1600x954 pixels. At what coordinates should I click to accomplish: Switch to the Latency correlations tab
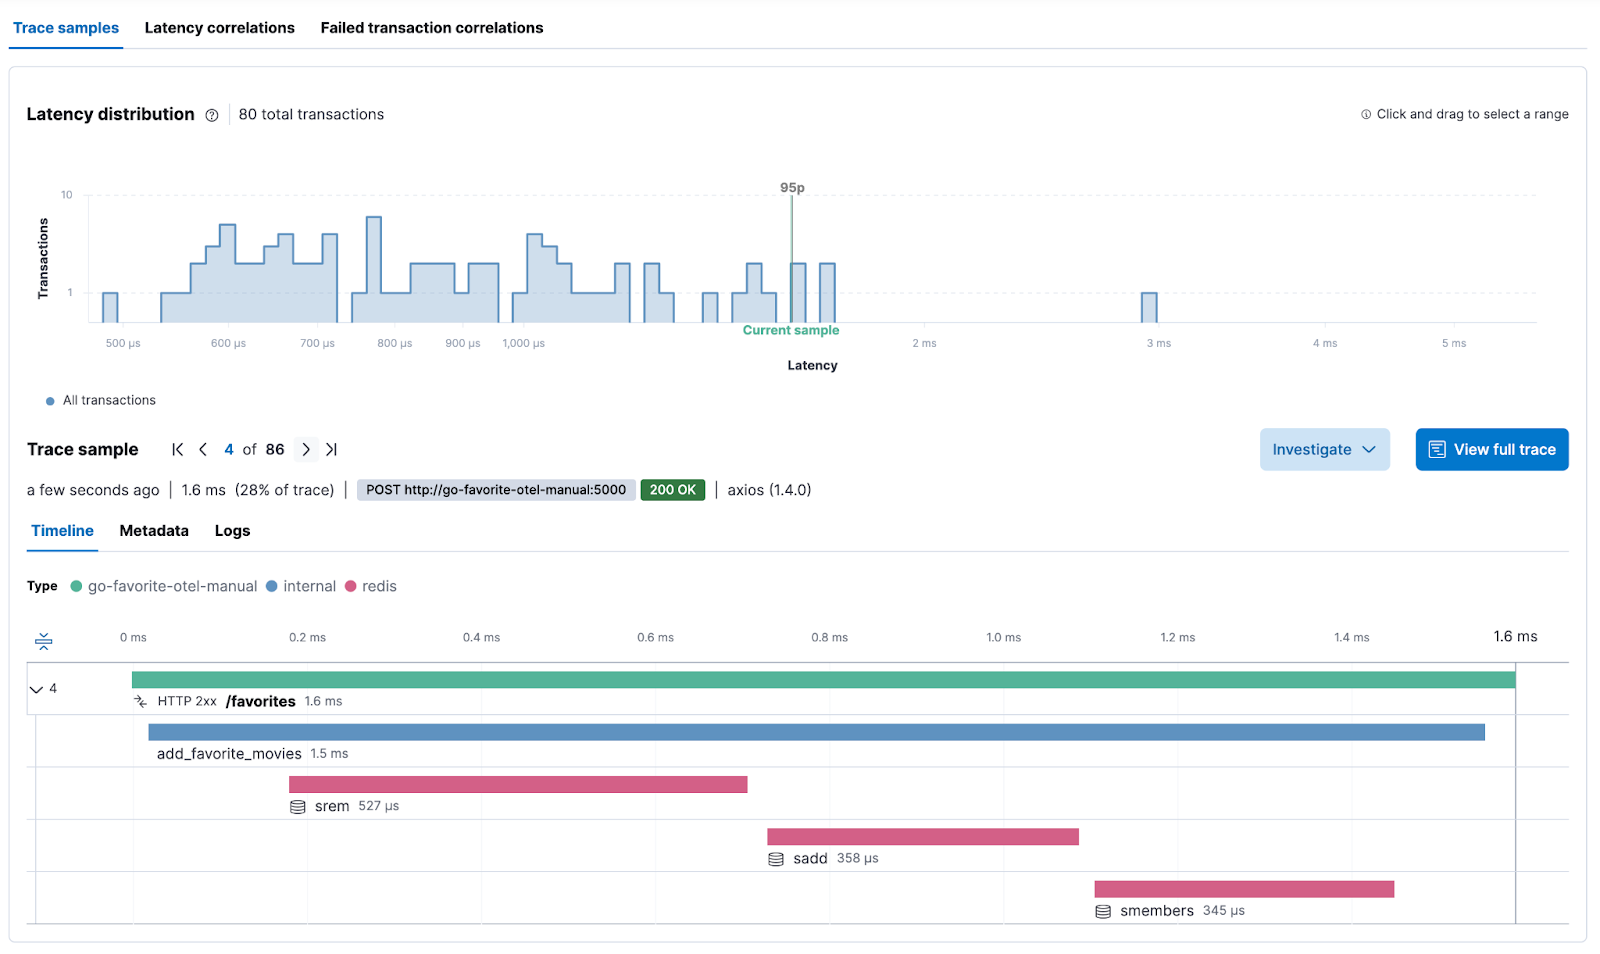[219, 28]
